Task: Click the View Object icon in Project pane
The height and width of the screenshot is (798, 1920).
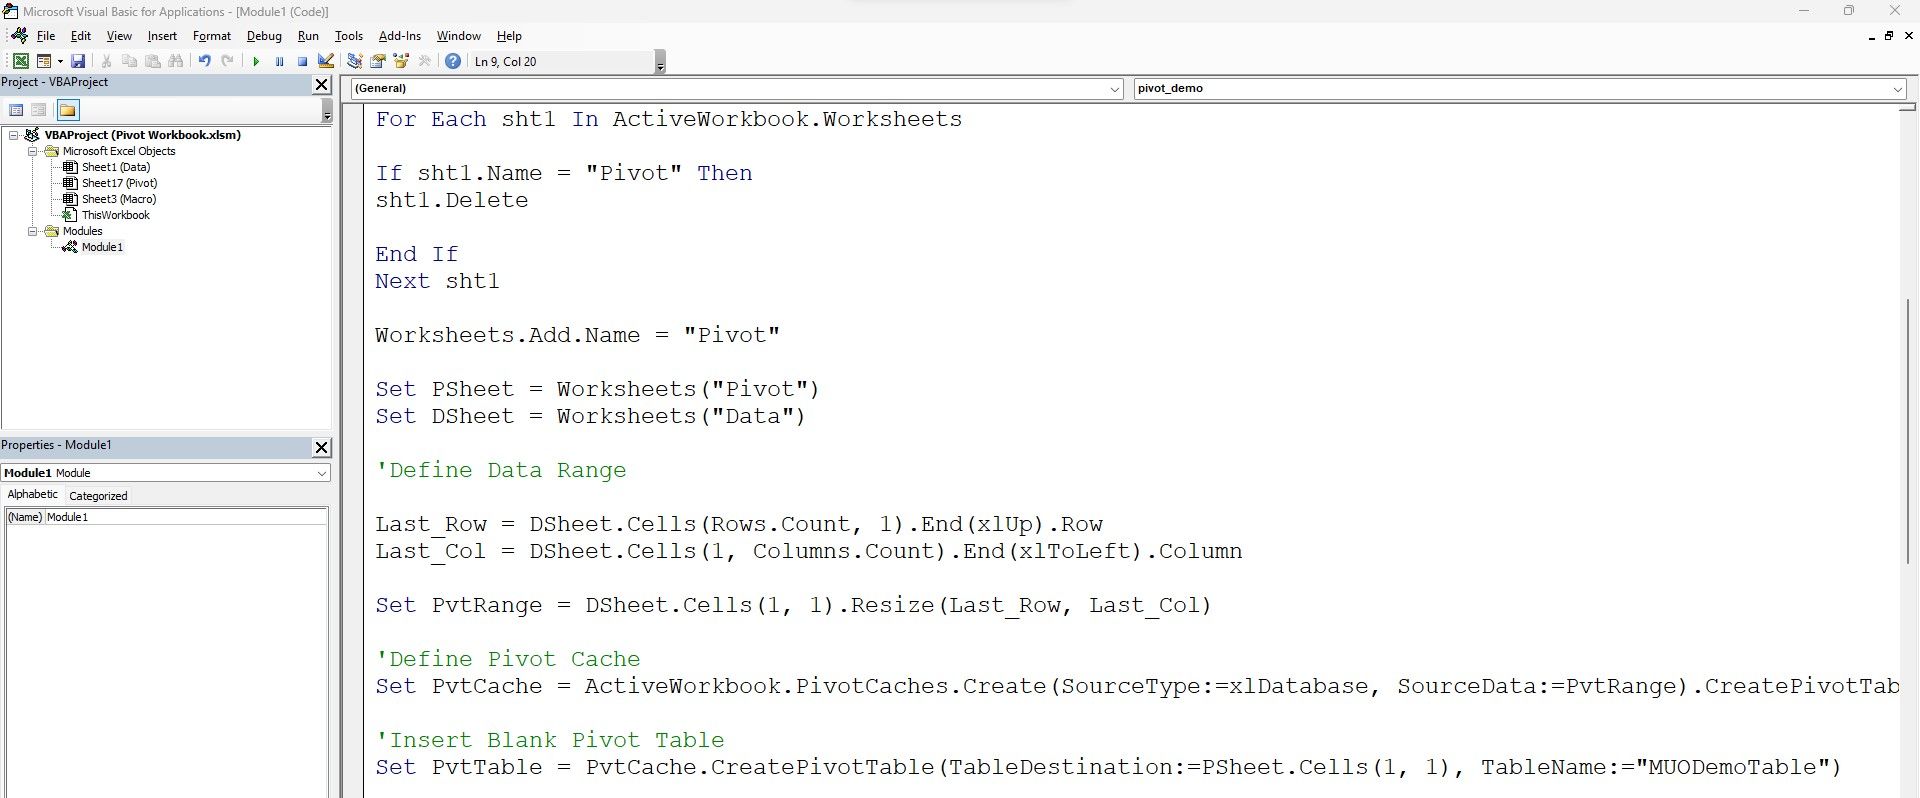Action: coord(39,110)
